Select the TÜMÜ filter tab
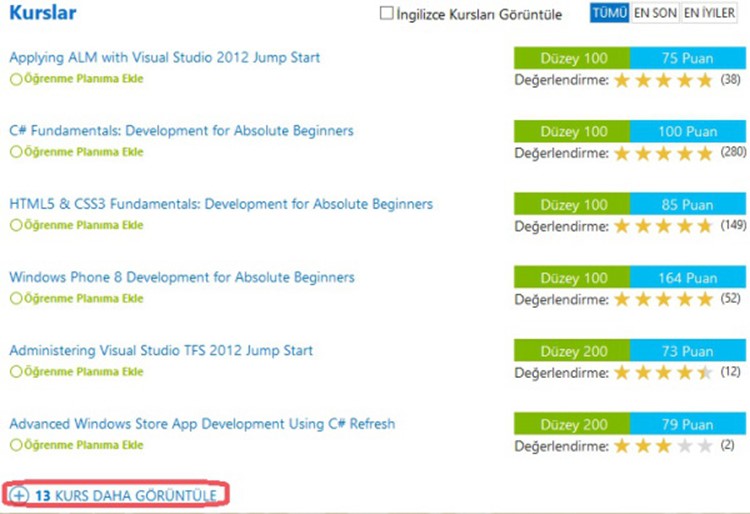The image size is (750, 514). (x=609, y=13)
